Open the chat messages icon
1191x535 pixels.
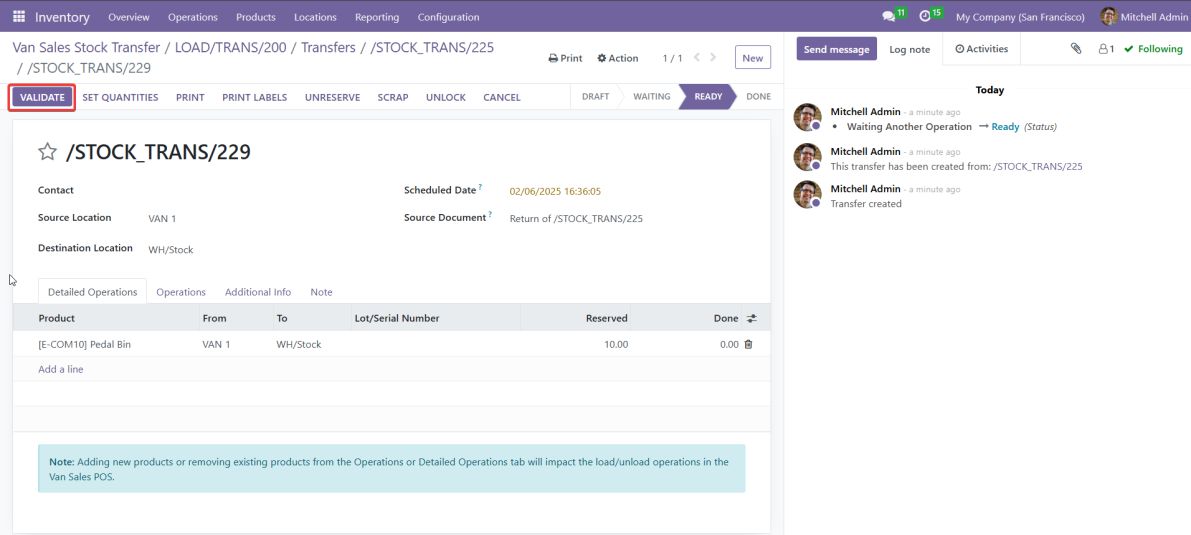click(x=888, y=17)
